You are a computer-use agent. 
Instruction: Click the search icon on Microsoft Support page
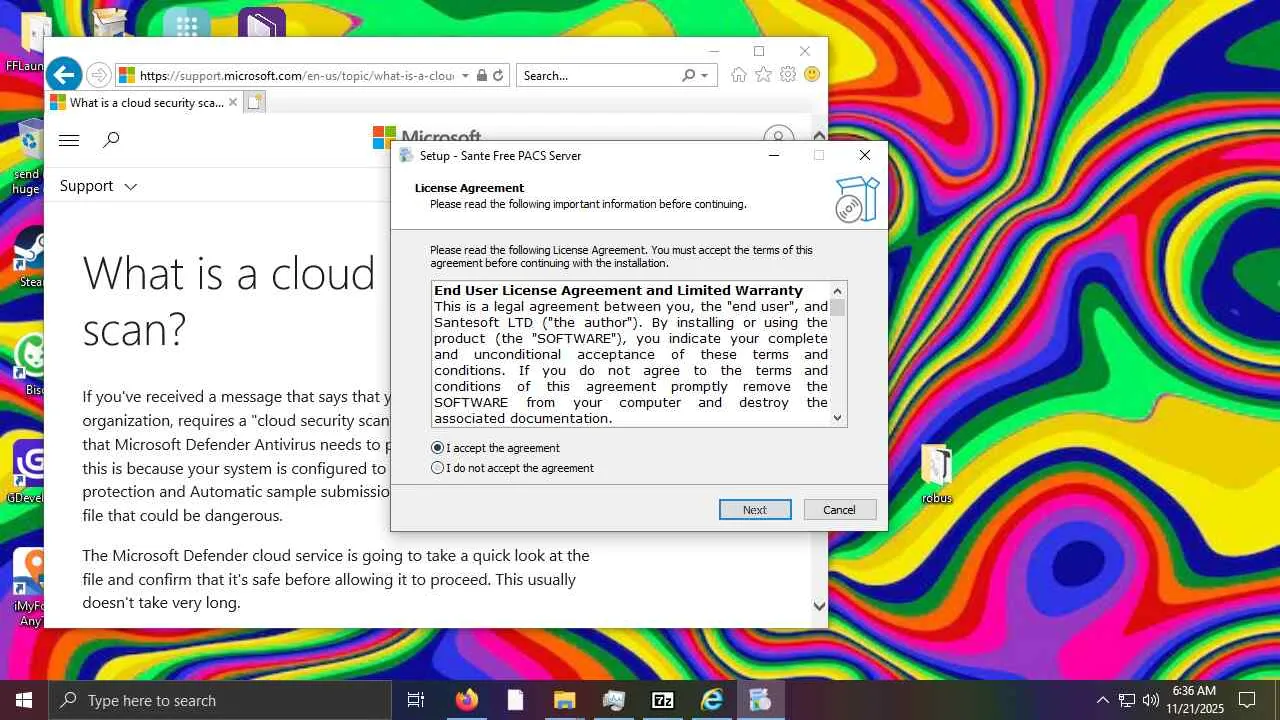tap(111, 140)
